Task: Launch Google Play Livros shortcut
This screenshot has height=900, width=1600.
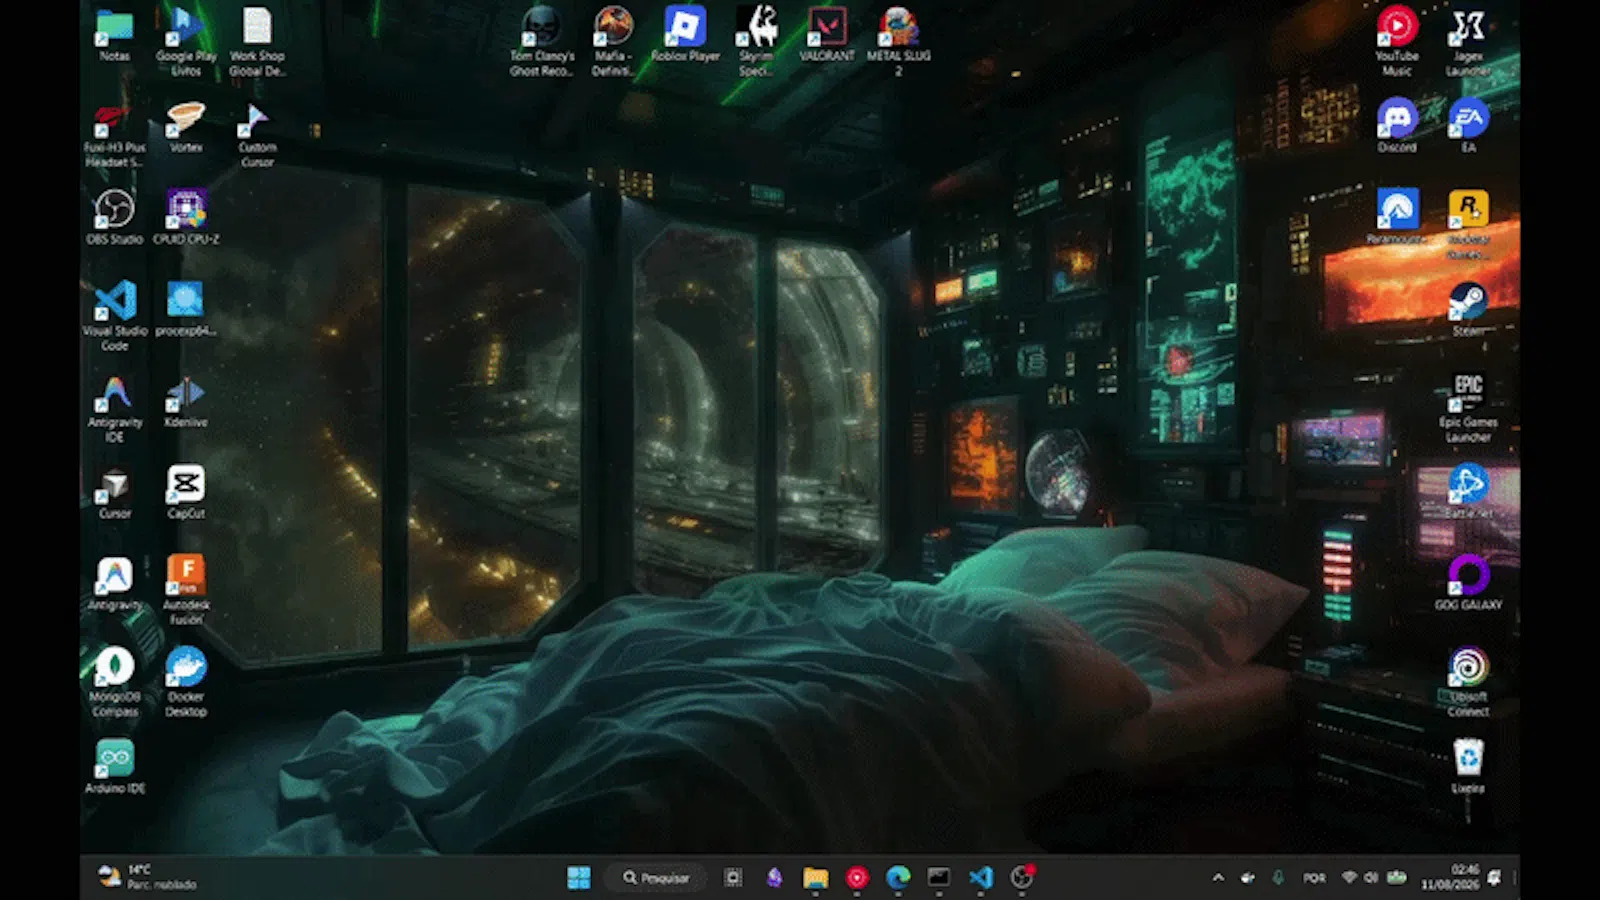Action: (x=186, y=42)
